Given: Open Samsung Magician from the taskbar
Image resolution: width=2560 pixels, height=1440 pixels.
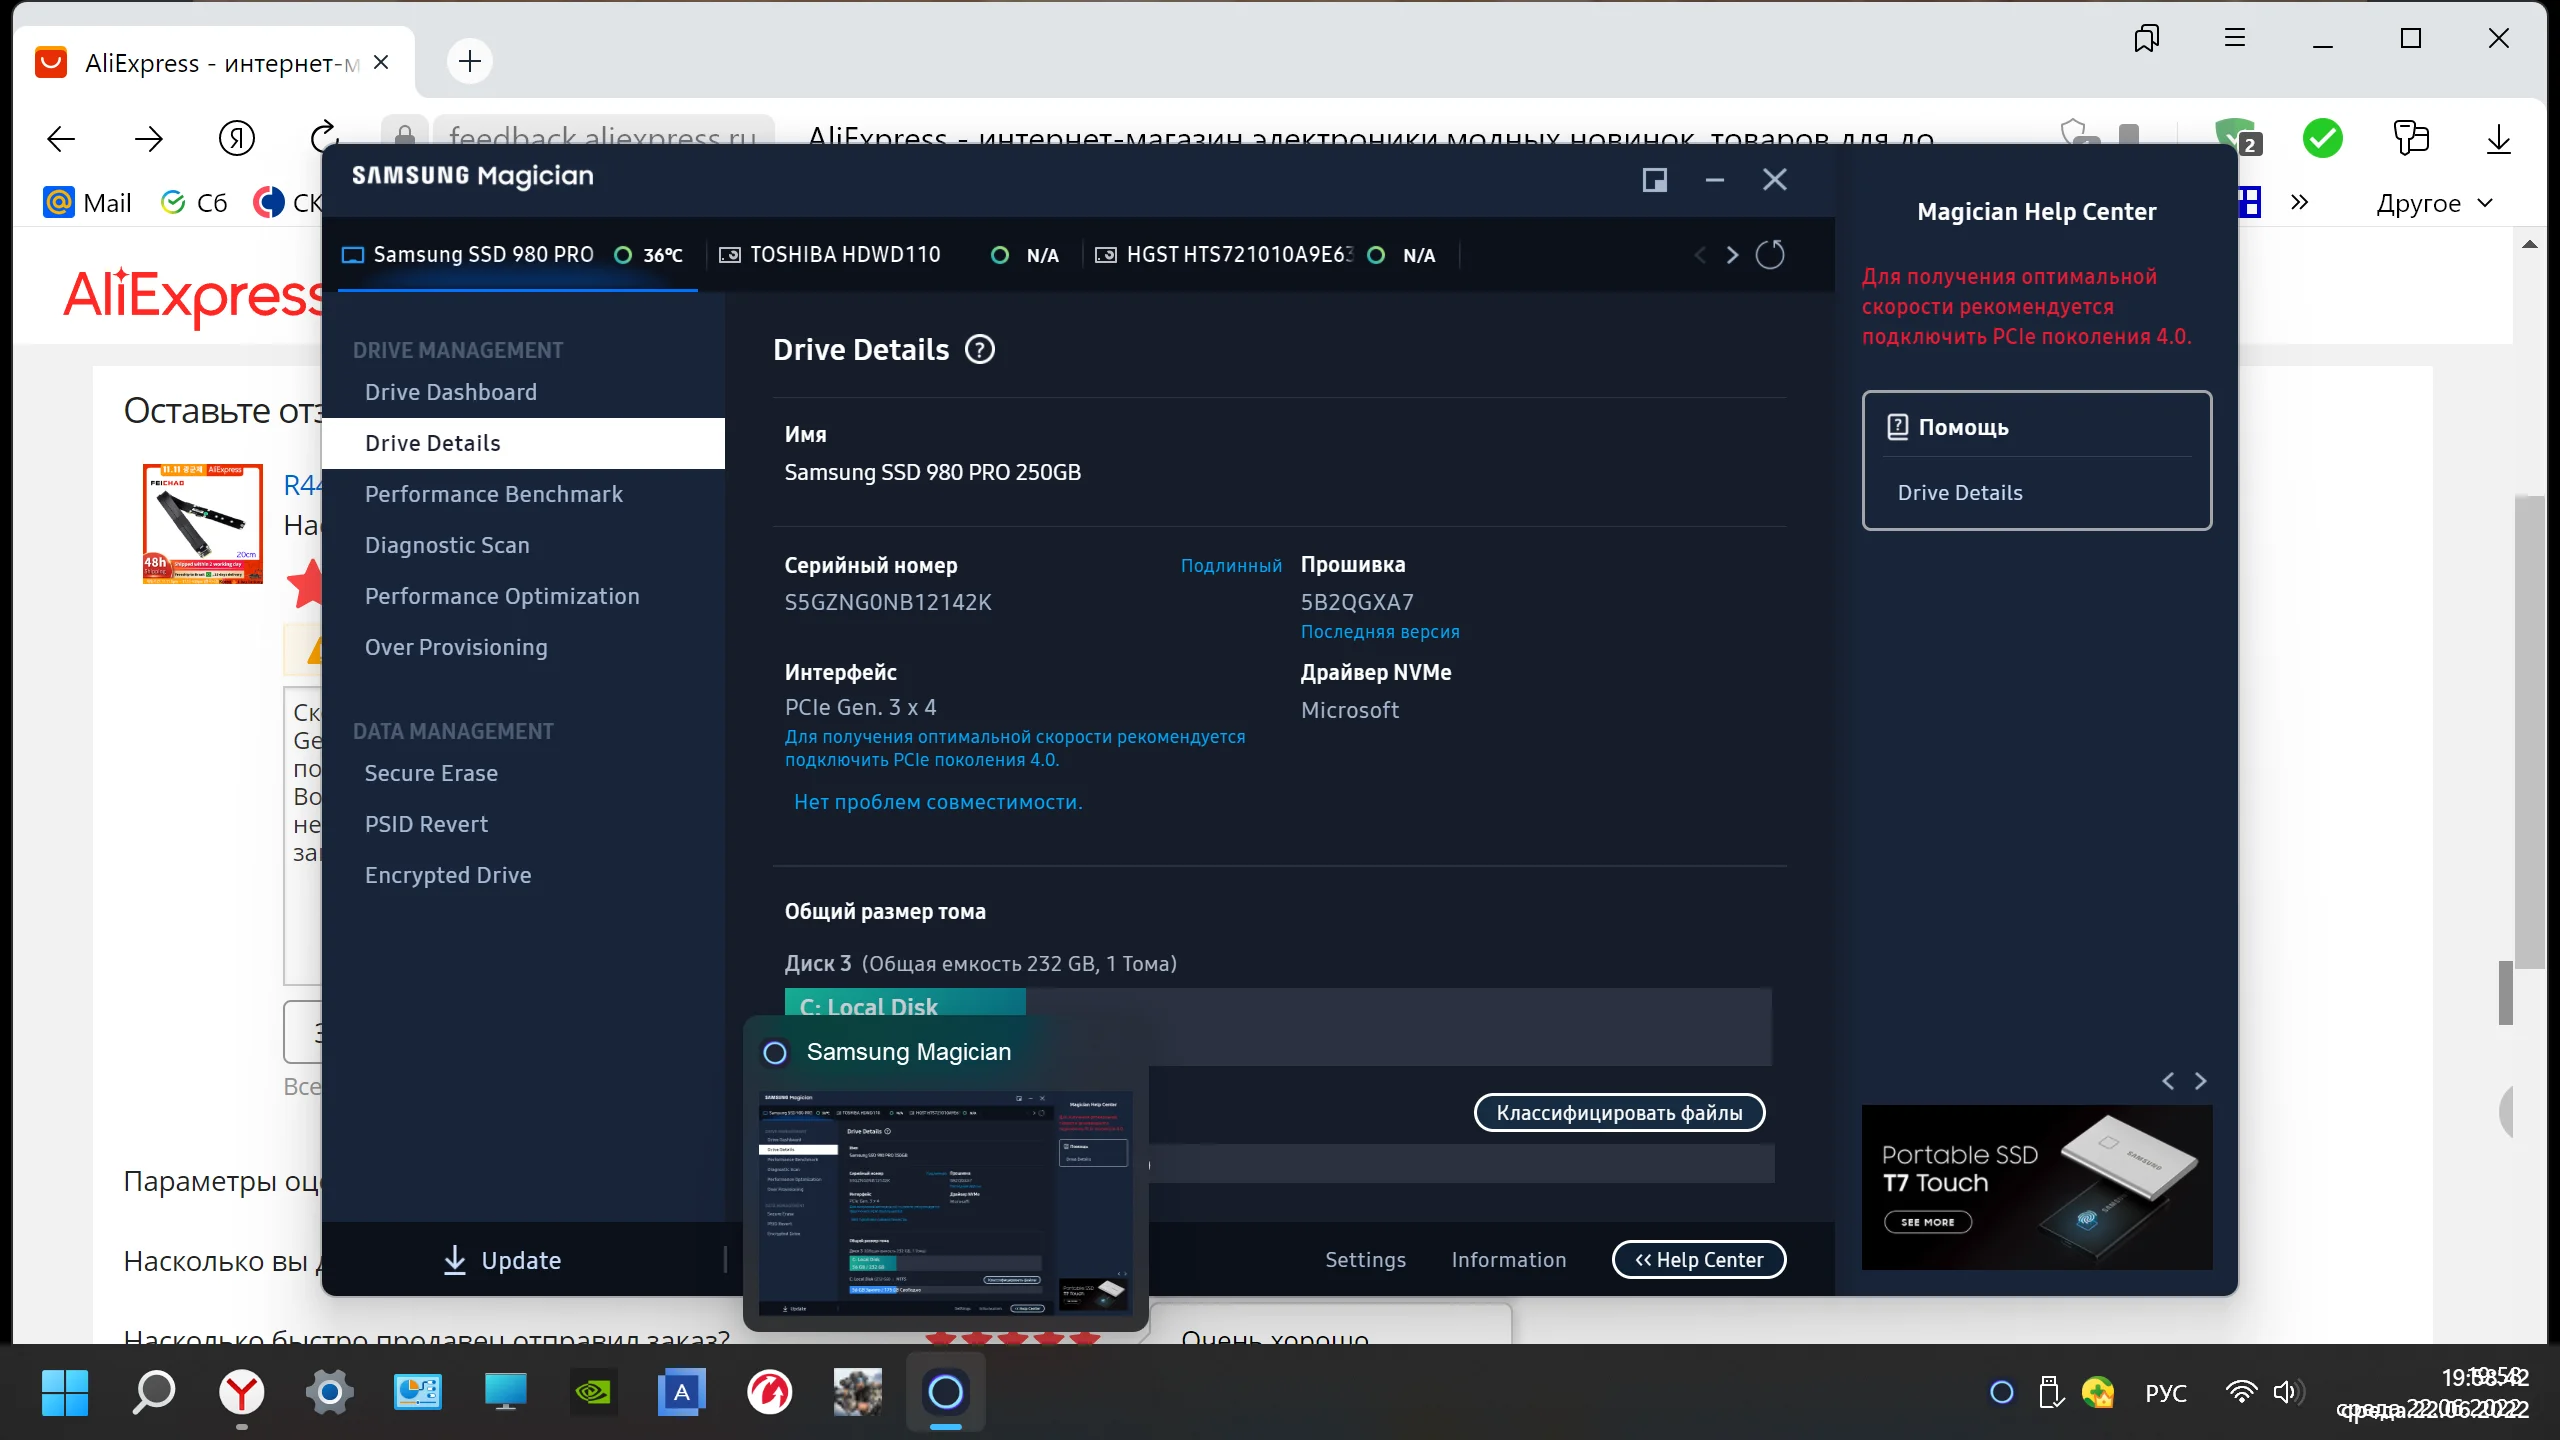Looking at the screenshot, I should click(945, 1392).
